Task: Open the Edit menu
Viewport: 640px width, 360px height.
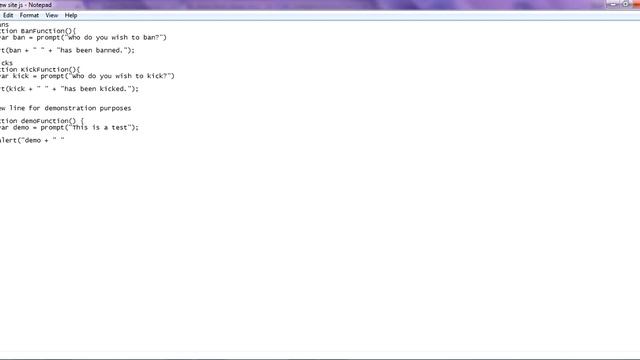Action: coord(8,16)
